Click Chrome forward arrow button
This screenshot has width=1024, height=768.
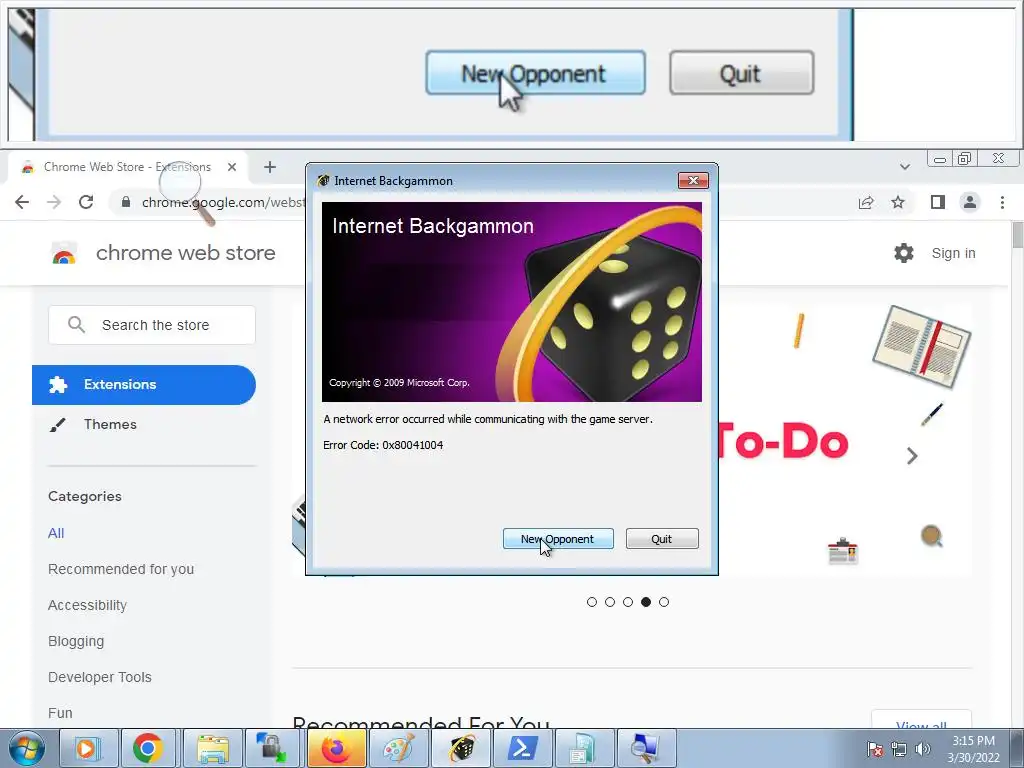pos(54,202)
